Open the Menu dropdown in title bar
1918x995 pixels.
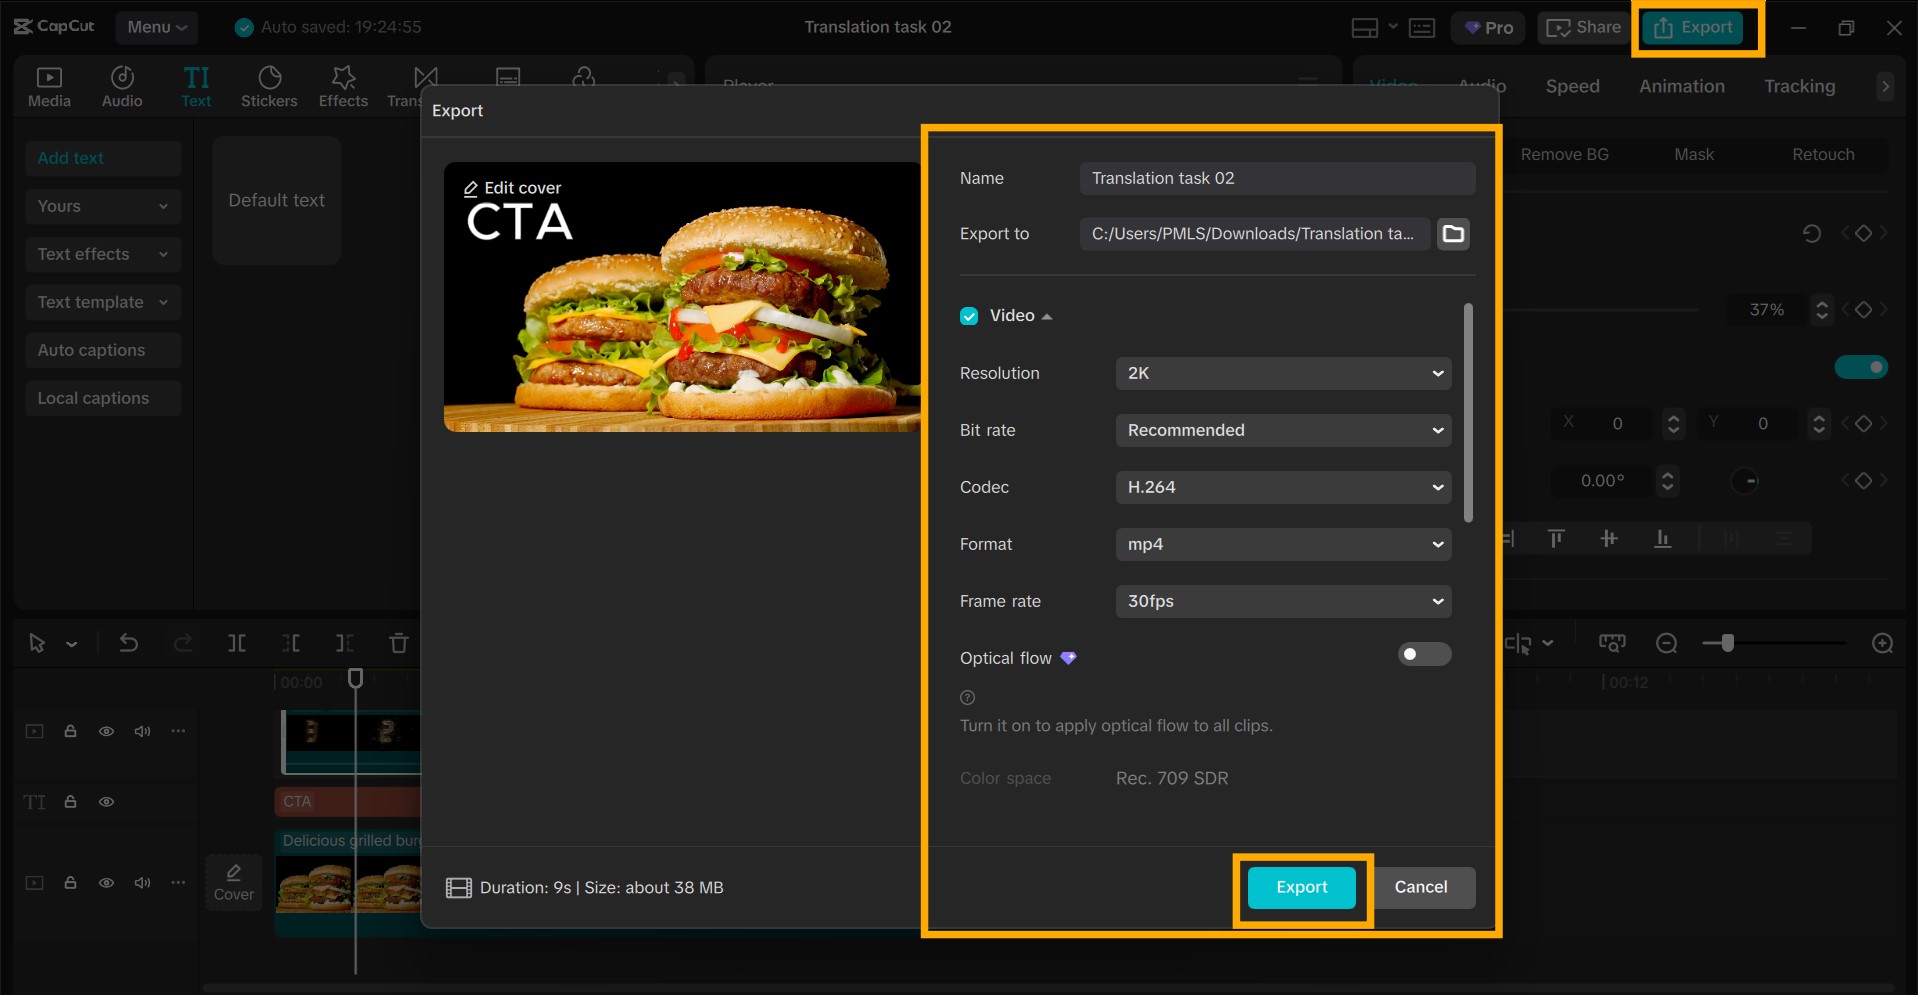157,27
